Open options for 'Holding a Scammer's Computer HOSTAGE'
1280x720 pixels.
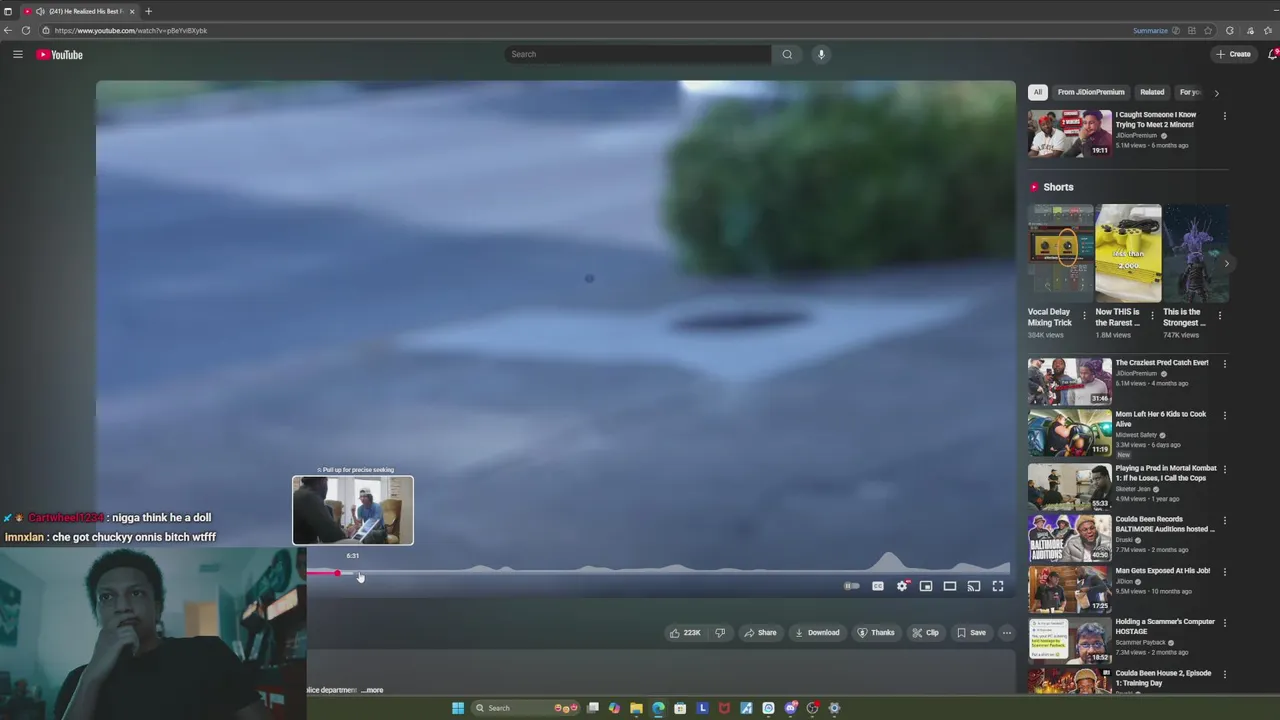(1224, 622)
